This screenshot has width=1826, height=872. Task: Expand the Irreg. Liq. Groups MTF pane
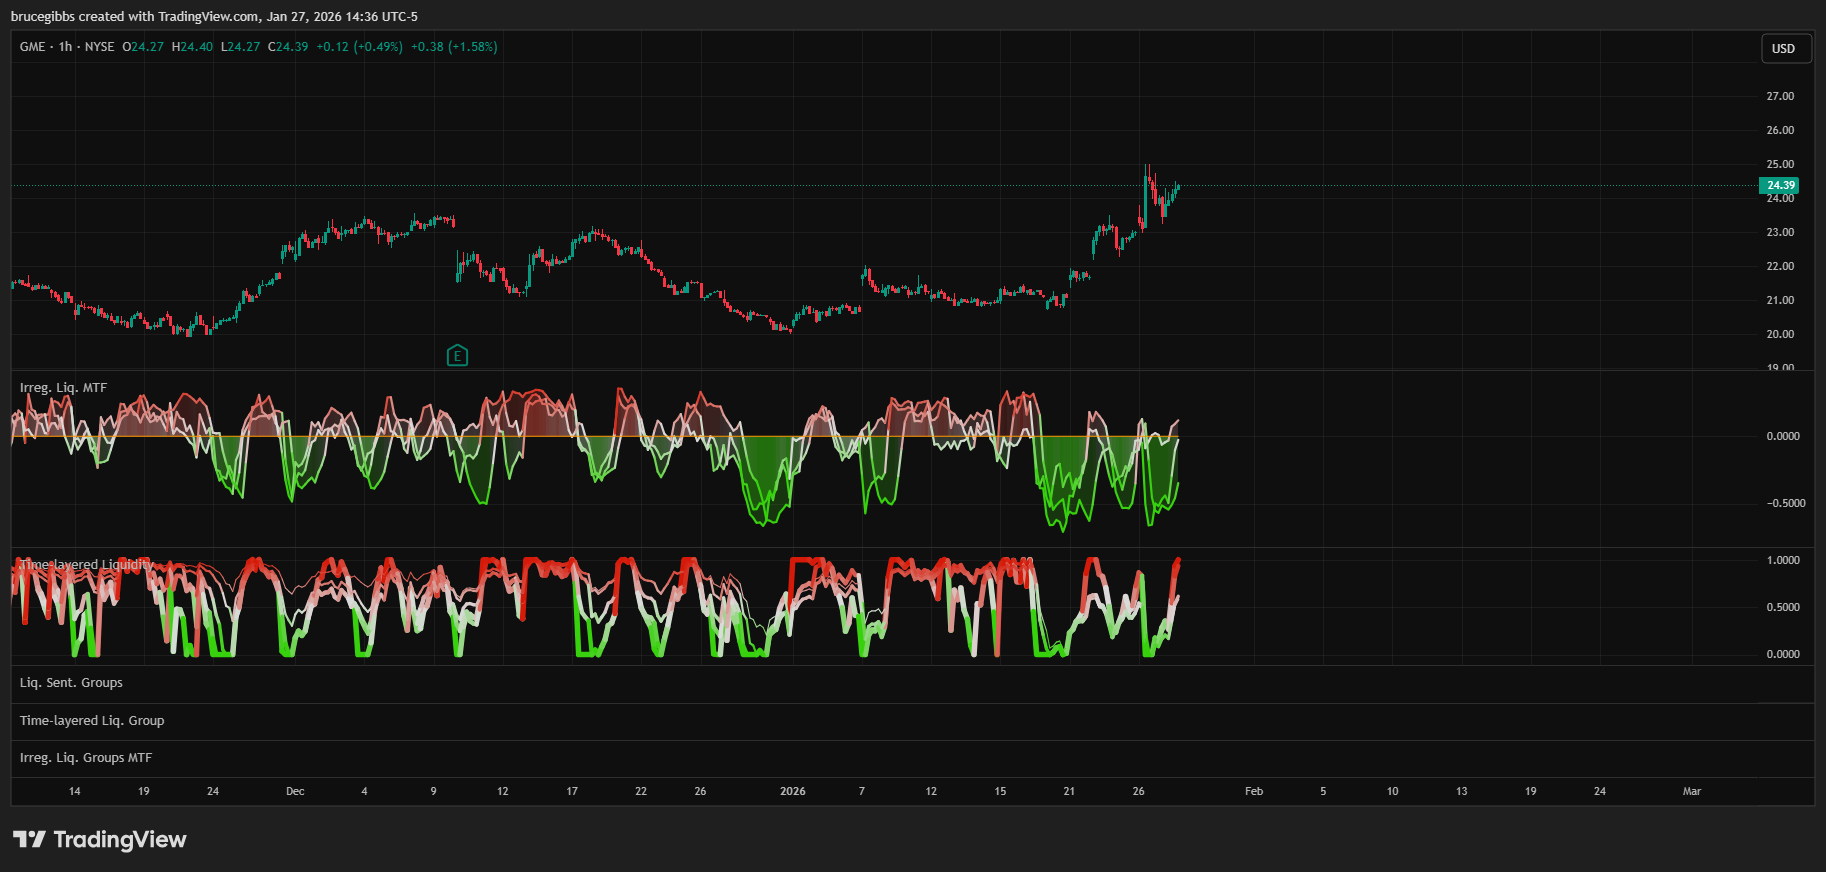[x=86, y=758]
